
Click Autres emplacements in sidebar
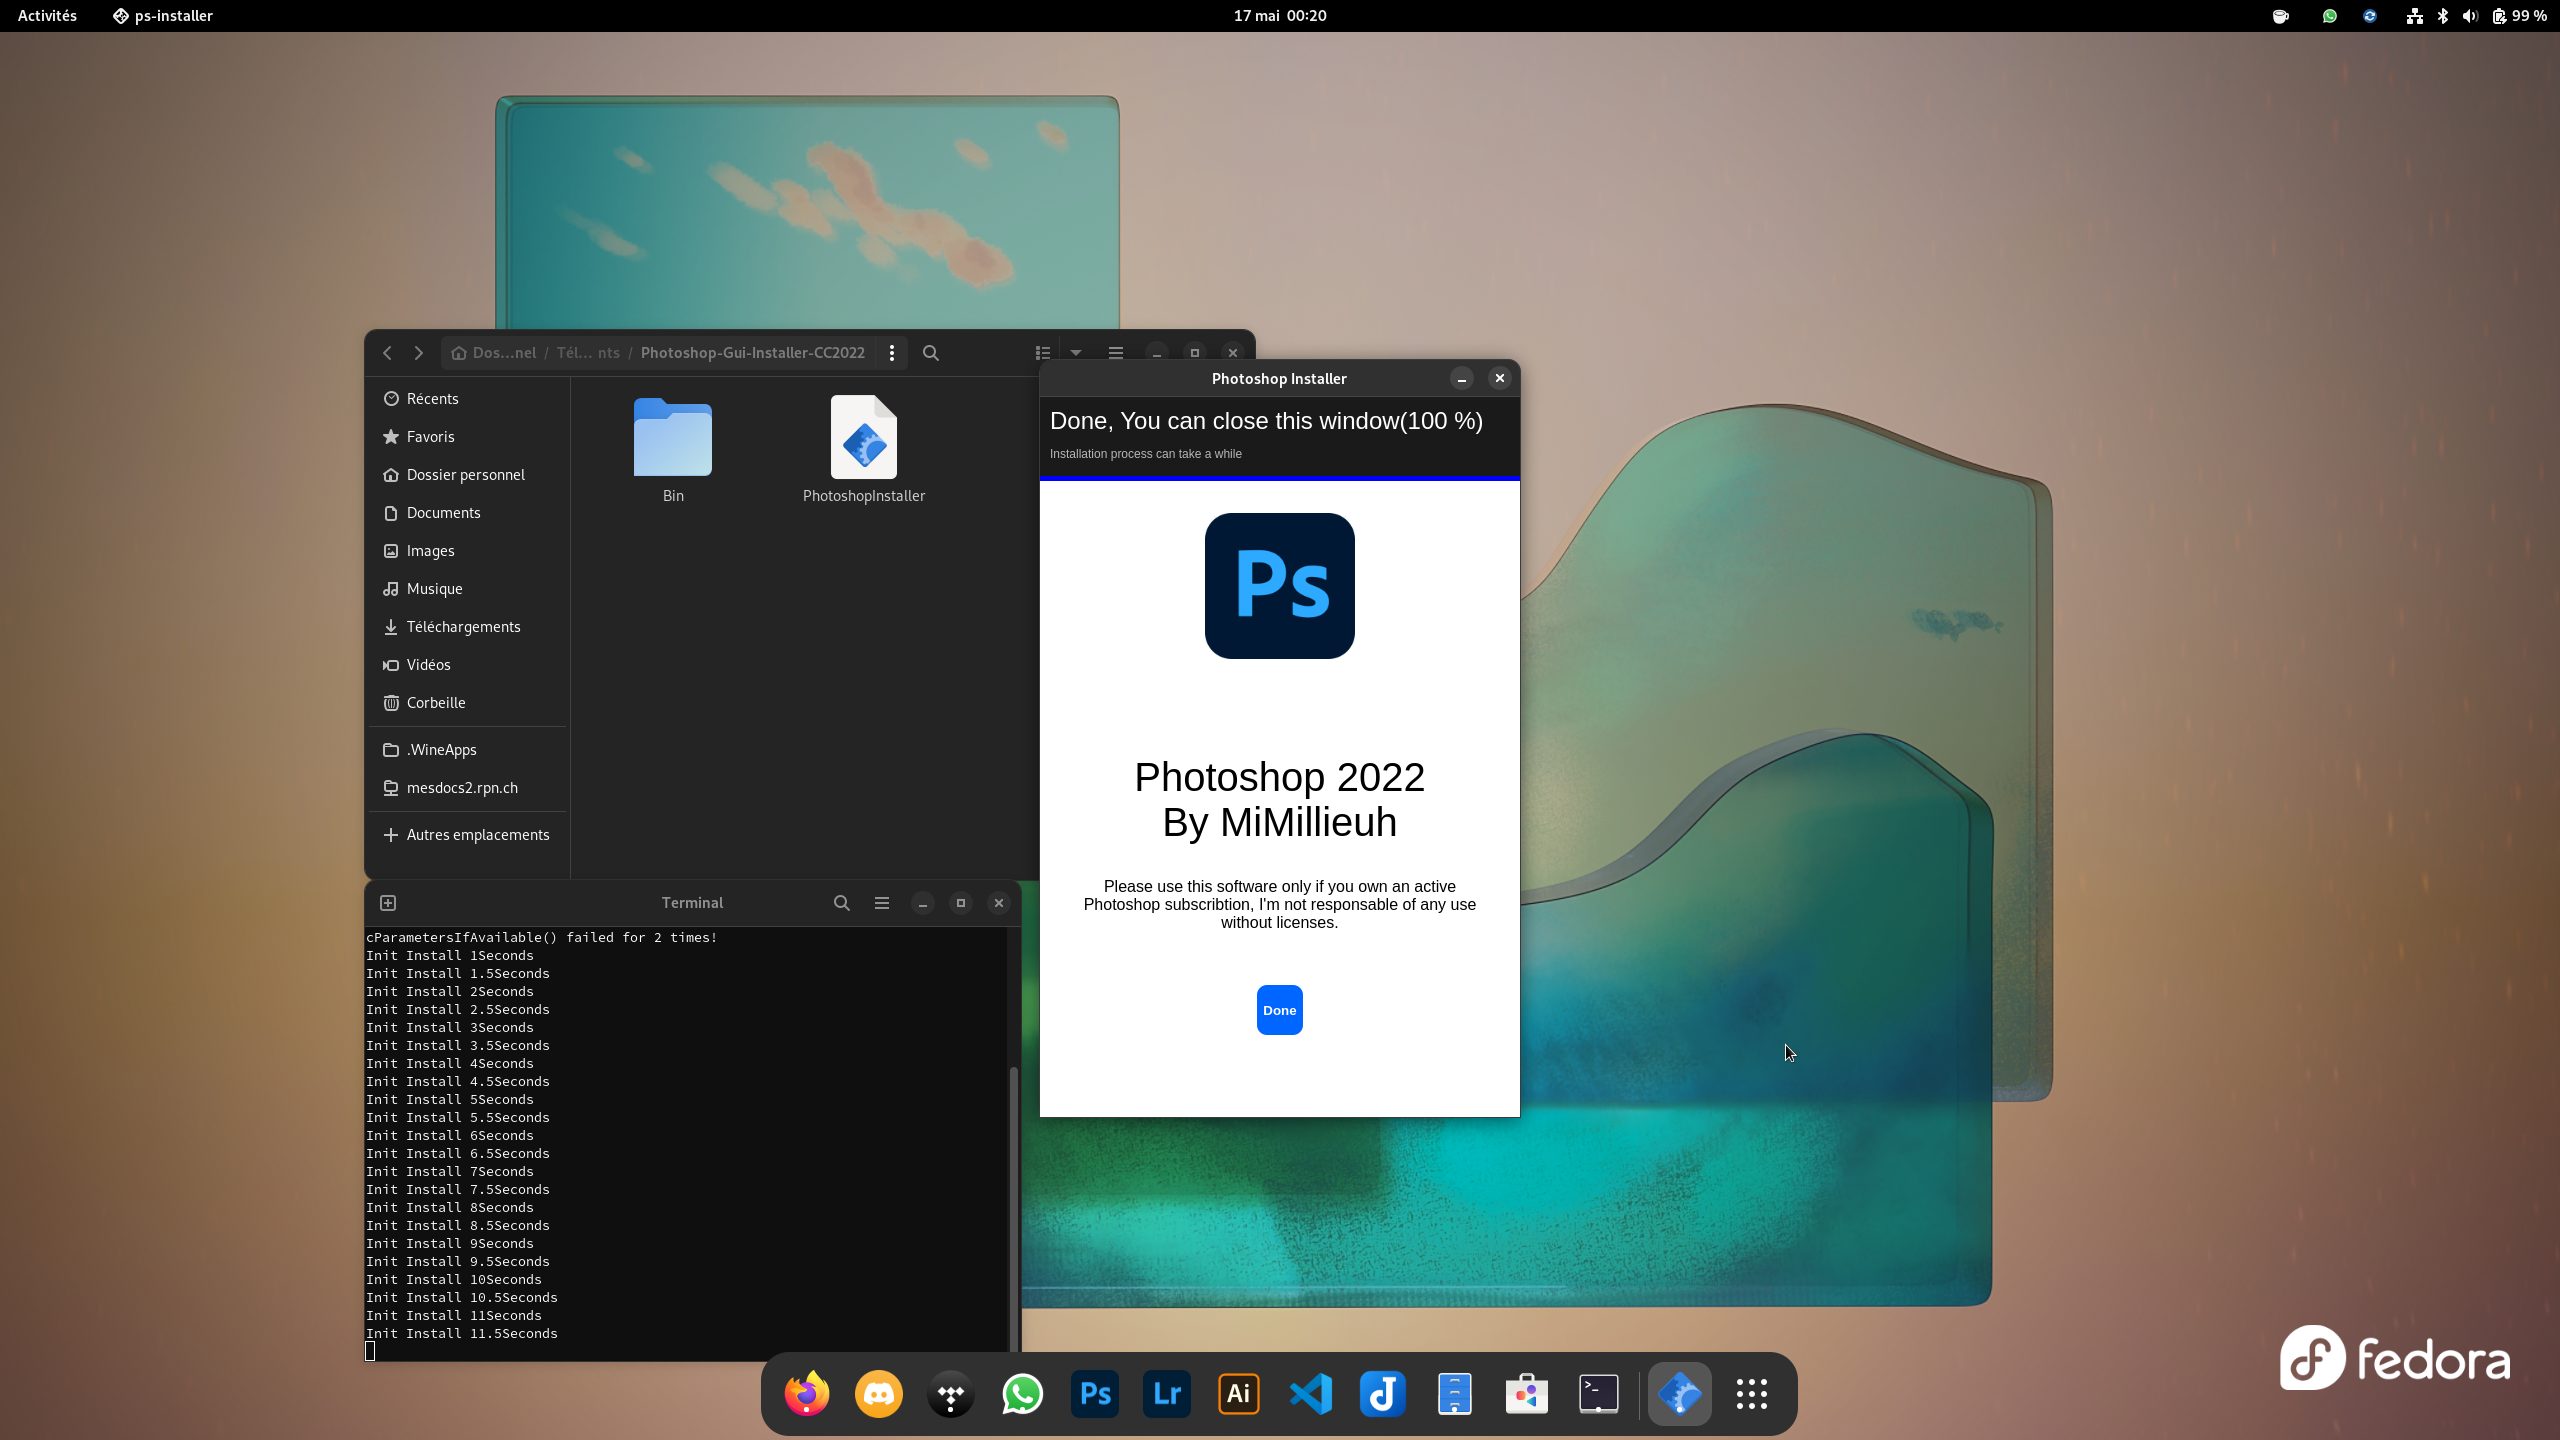[467, 835]
